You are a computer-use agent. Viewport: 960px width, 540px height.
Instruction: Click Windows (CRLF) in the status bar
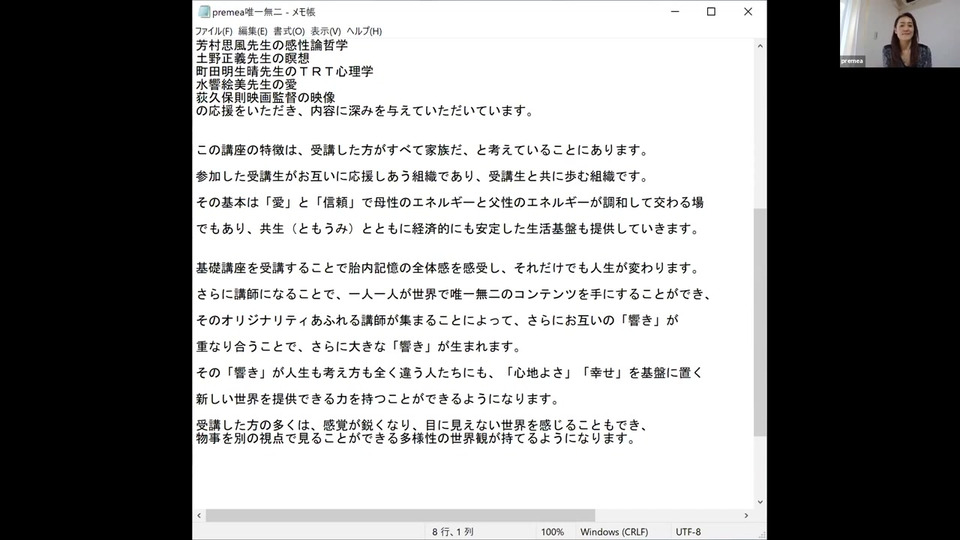(x=614, y=532)
